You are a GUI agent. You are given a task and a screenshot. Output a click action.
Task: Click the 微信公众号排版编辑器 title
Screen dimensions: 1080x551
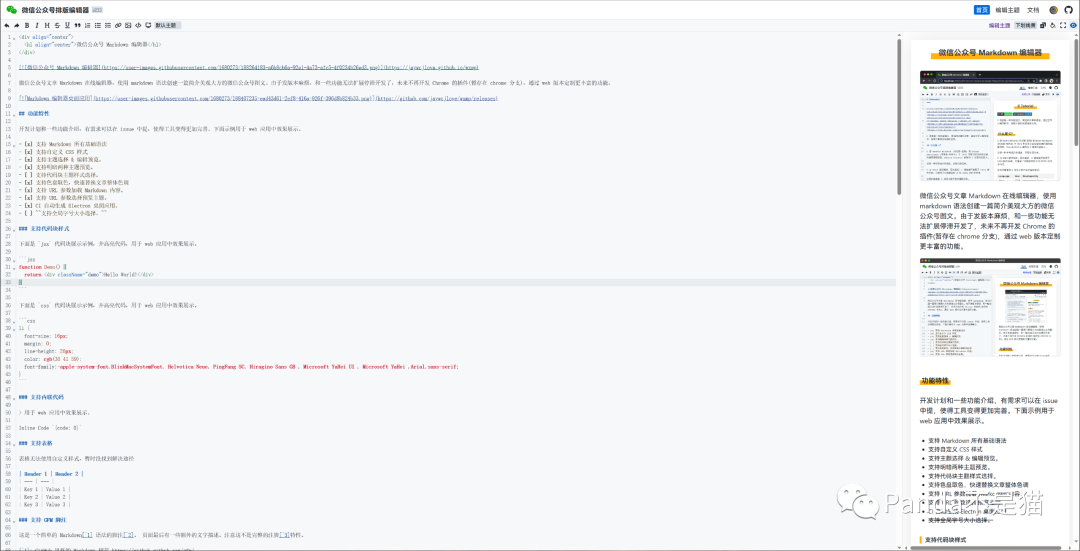tap(55, 10)
